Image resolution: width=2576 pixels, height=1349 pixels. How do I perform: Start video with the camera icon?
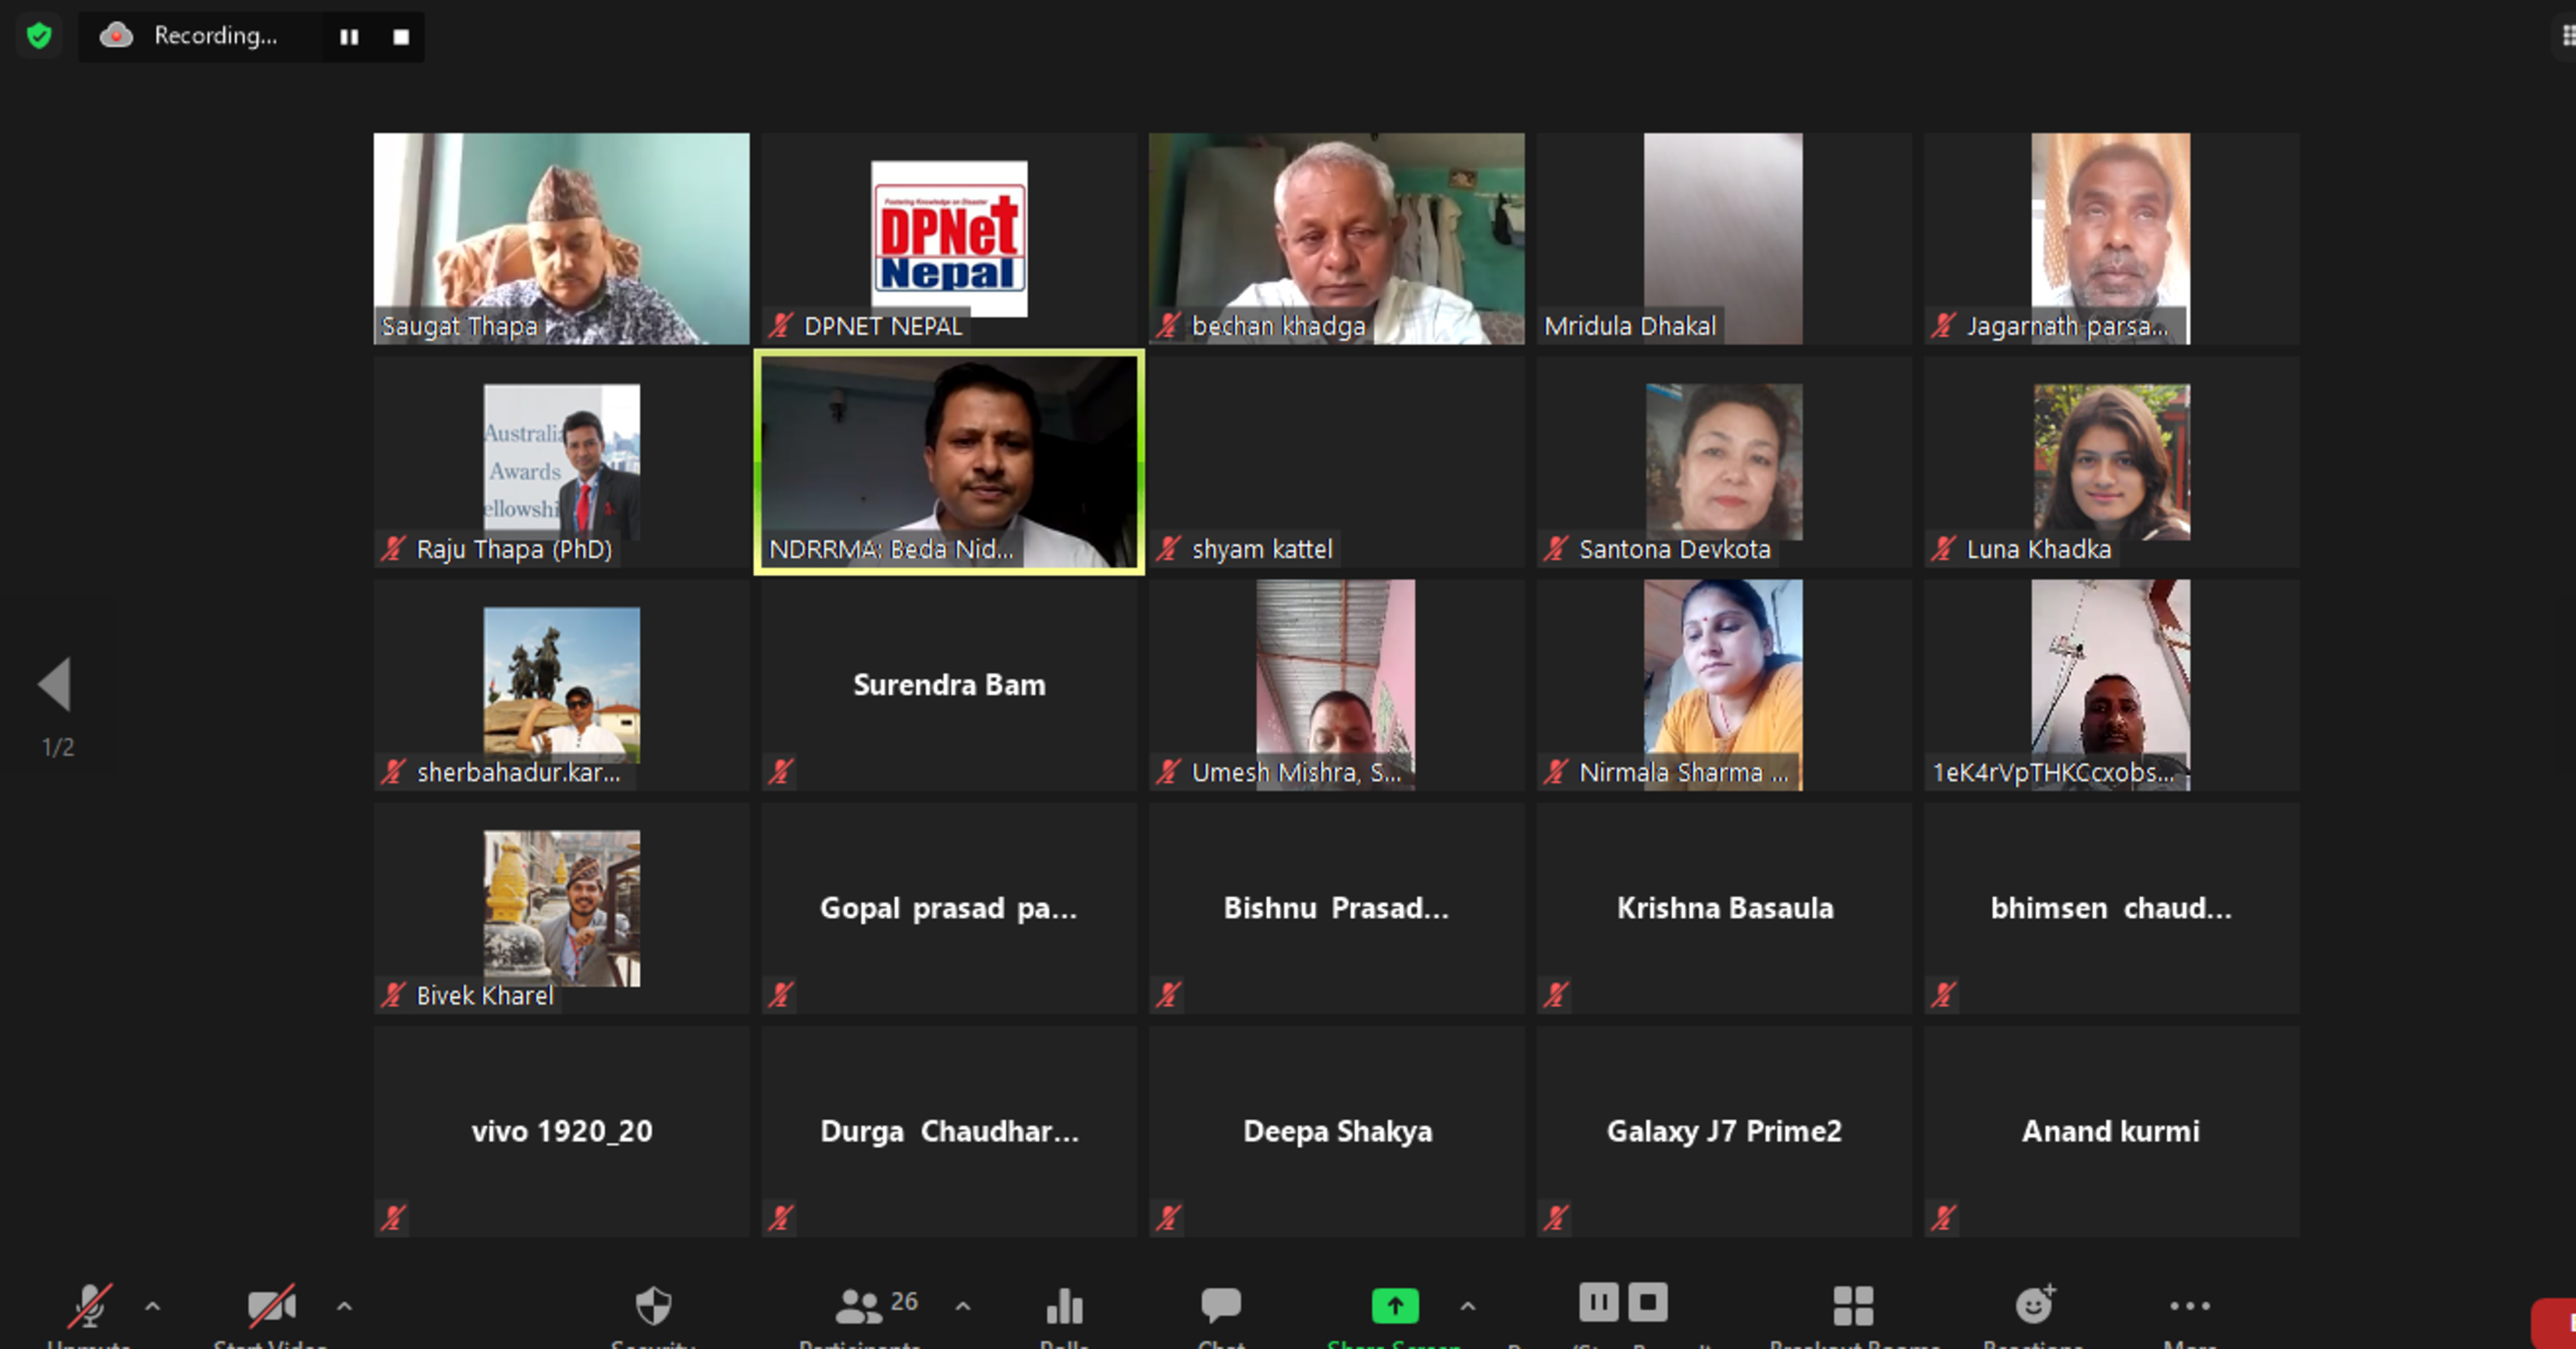[x=270, y=1306]
